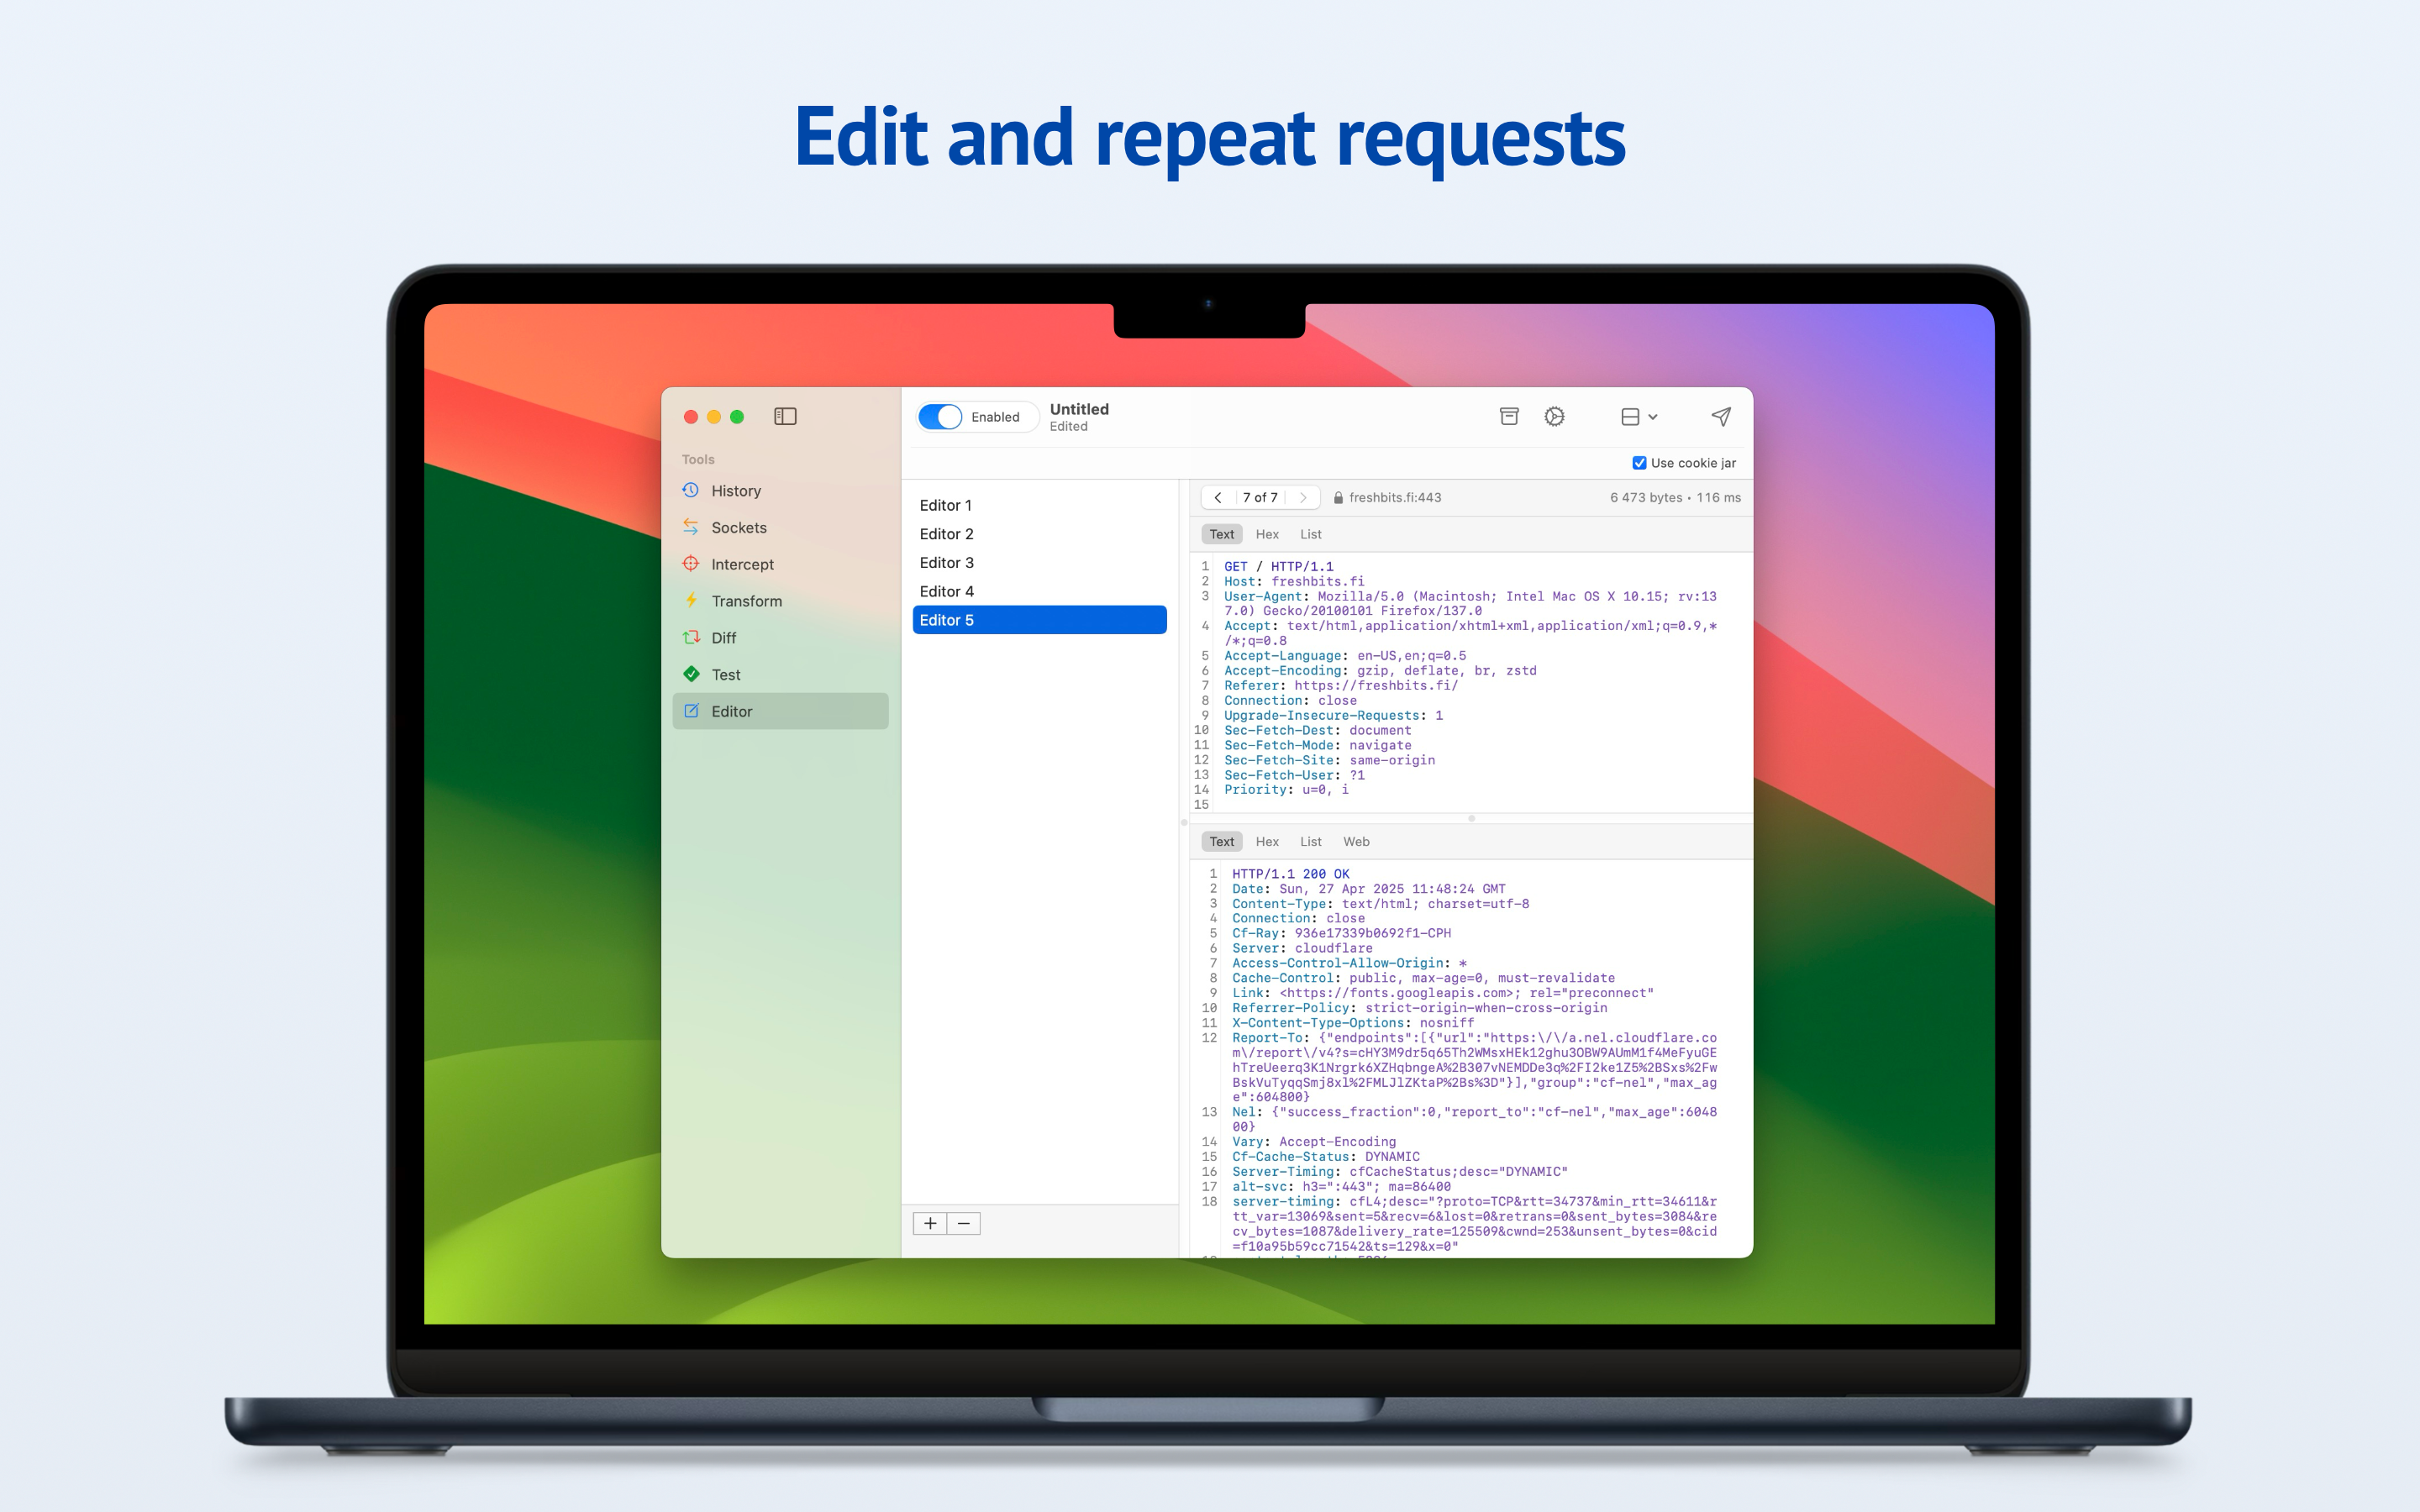Click the archive box toolbar icon
The height and width of the screenshot is (1512, 2420).
pyautogui.click(x=1509, y=416)
